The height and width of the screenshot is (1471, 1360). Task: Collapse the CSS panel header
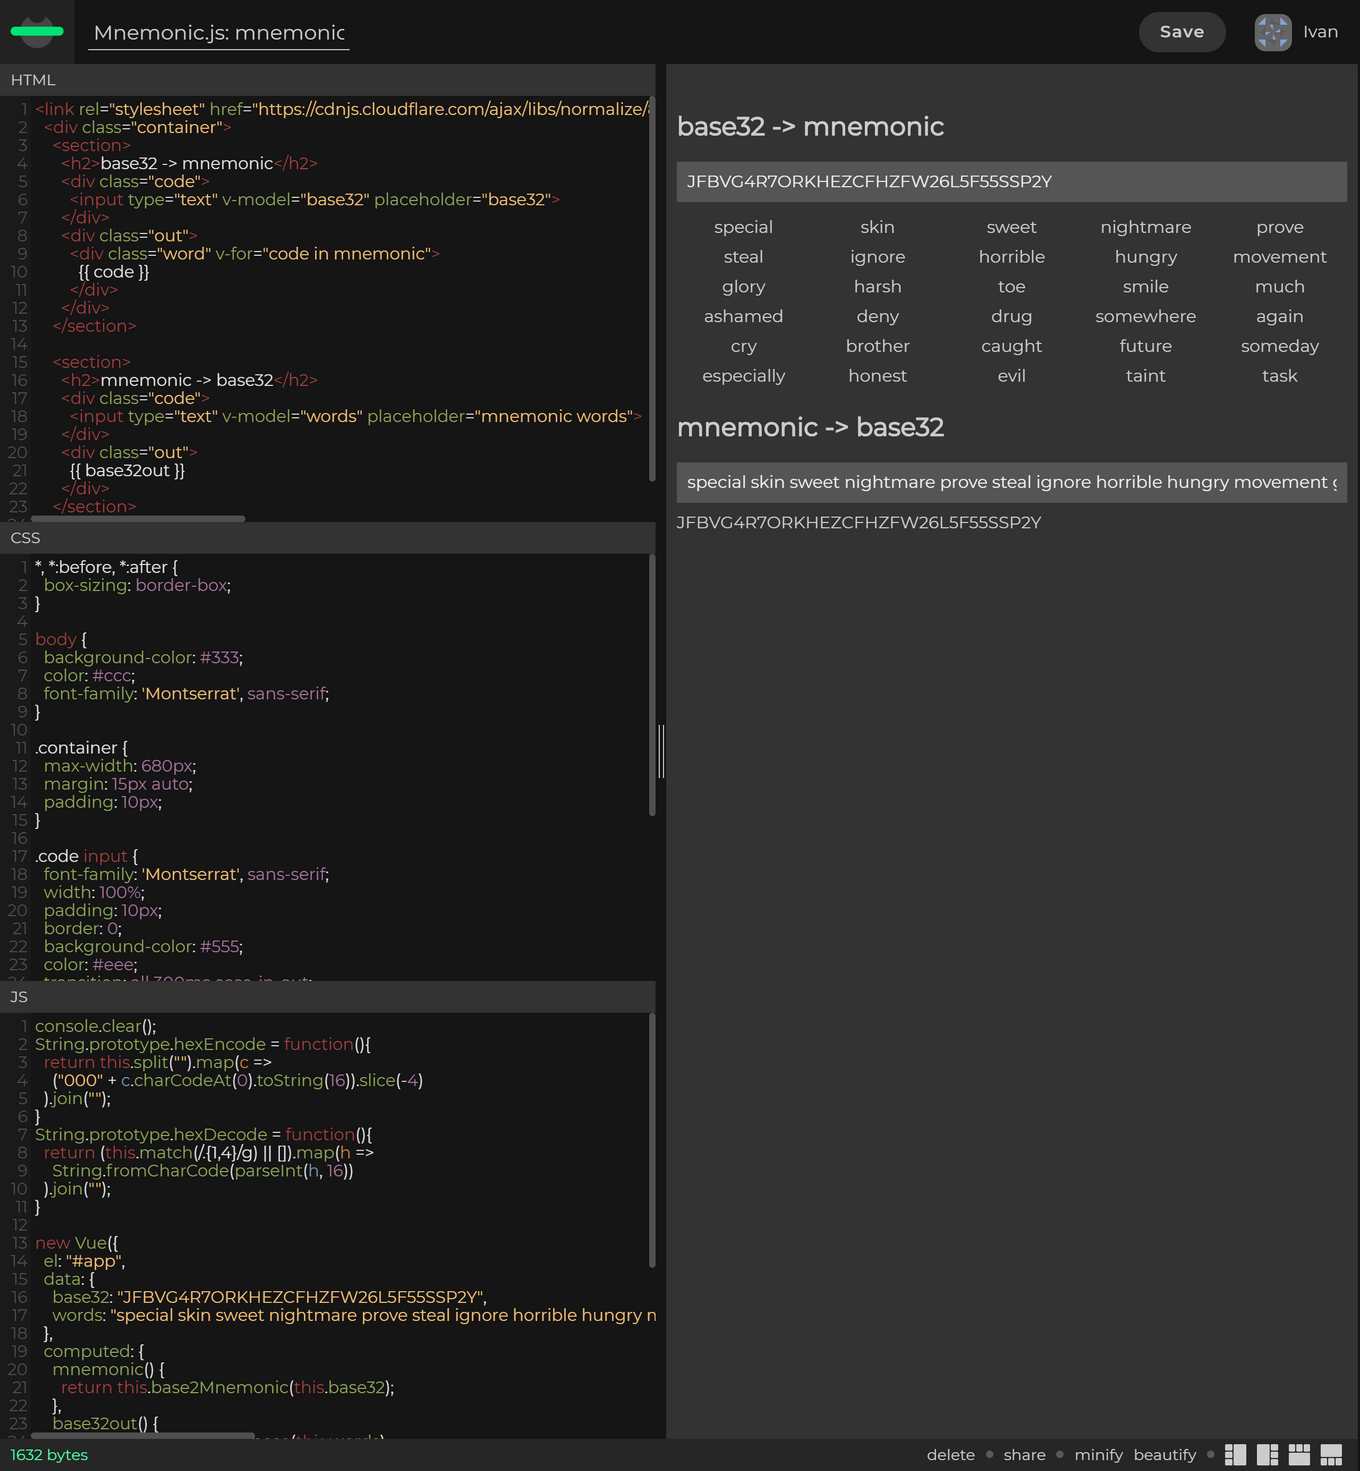[x=327, y=538]
